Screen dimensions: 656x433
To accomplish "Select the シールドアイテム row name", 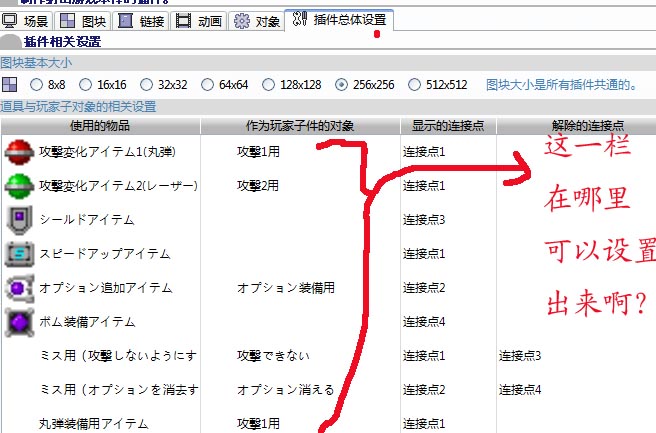I will click(x=87, y=220).
